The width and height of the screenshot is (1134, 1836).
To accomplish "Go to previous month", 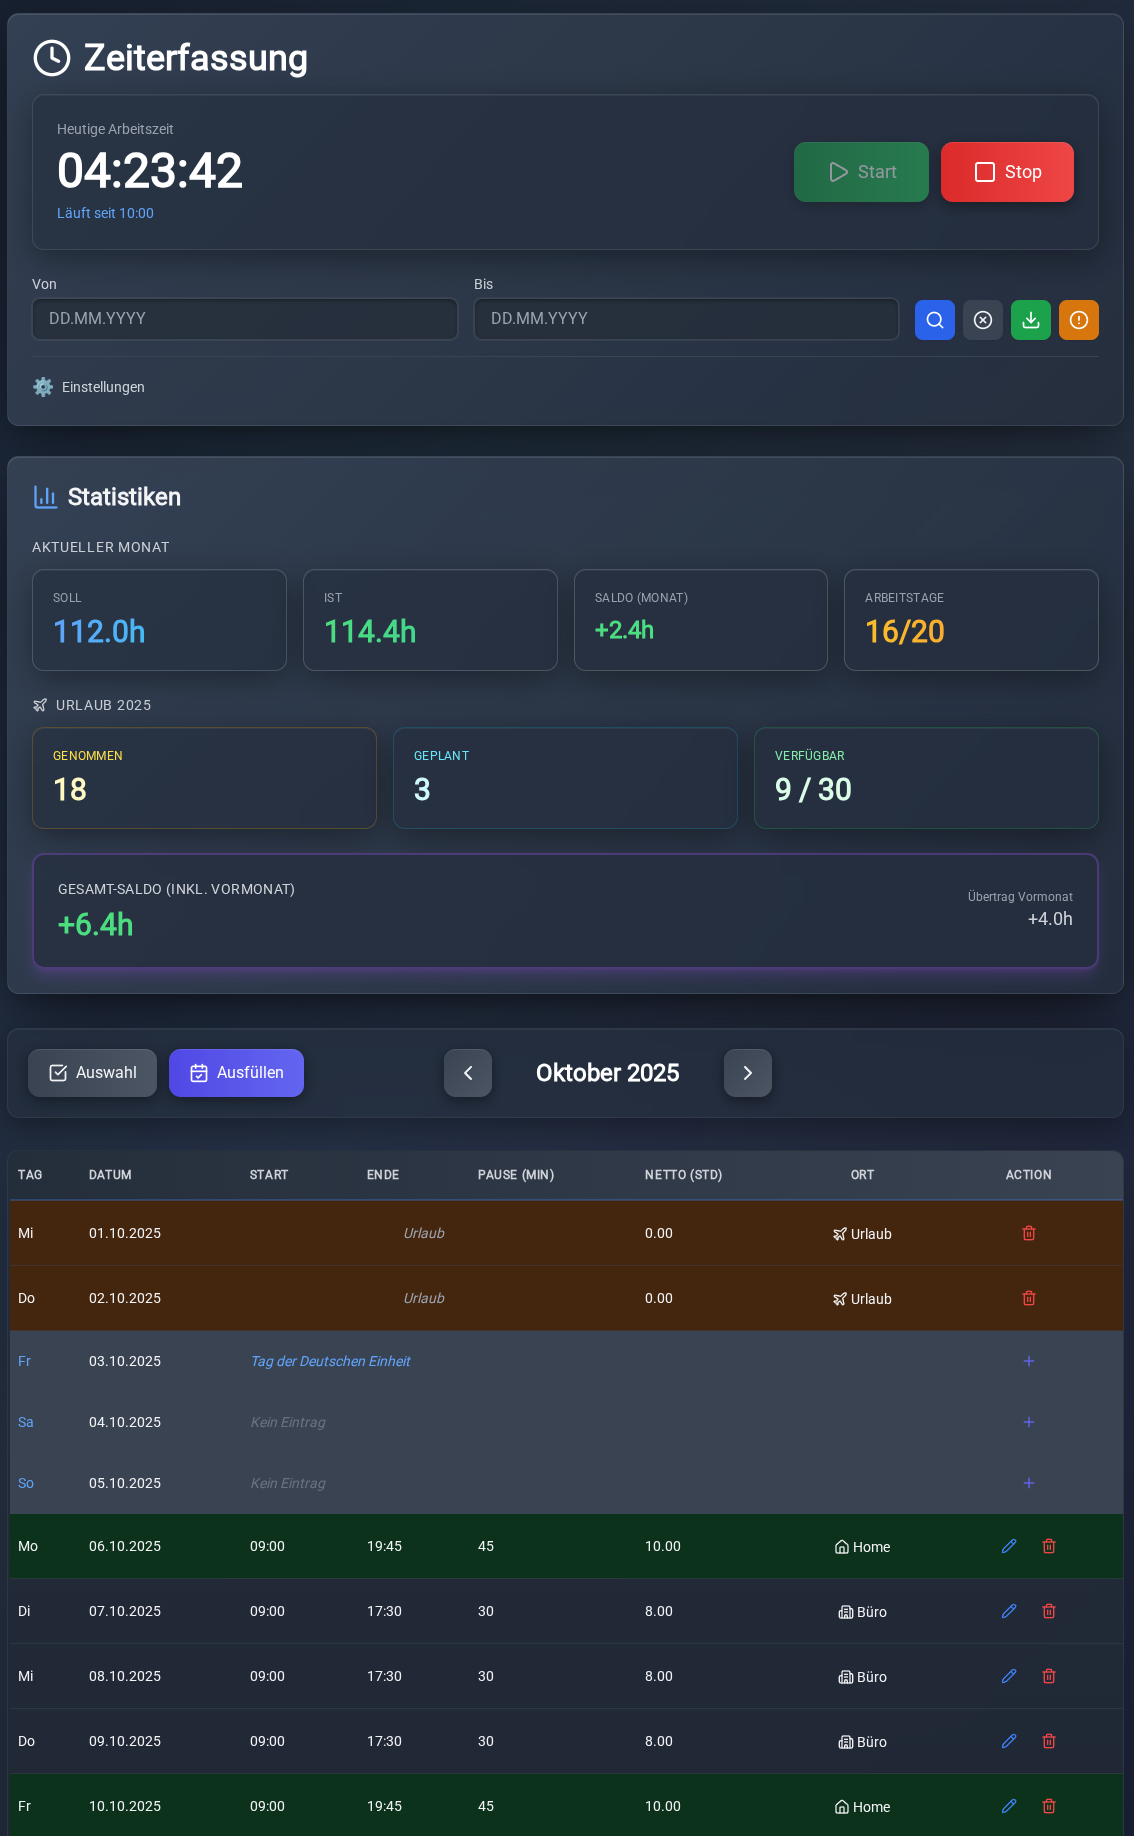I will (x=468, y=1073).
